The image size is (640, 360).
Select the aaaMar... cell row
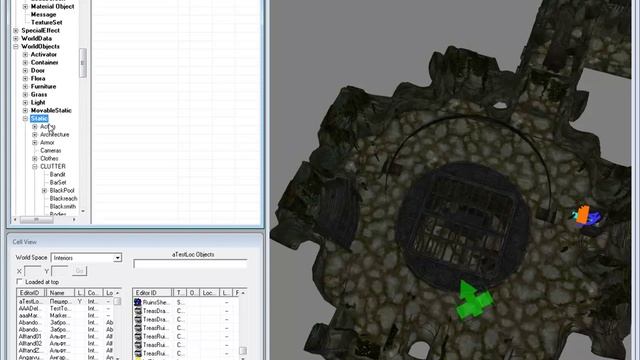click(x=65, y=316)
